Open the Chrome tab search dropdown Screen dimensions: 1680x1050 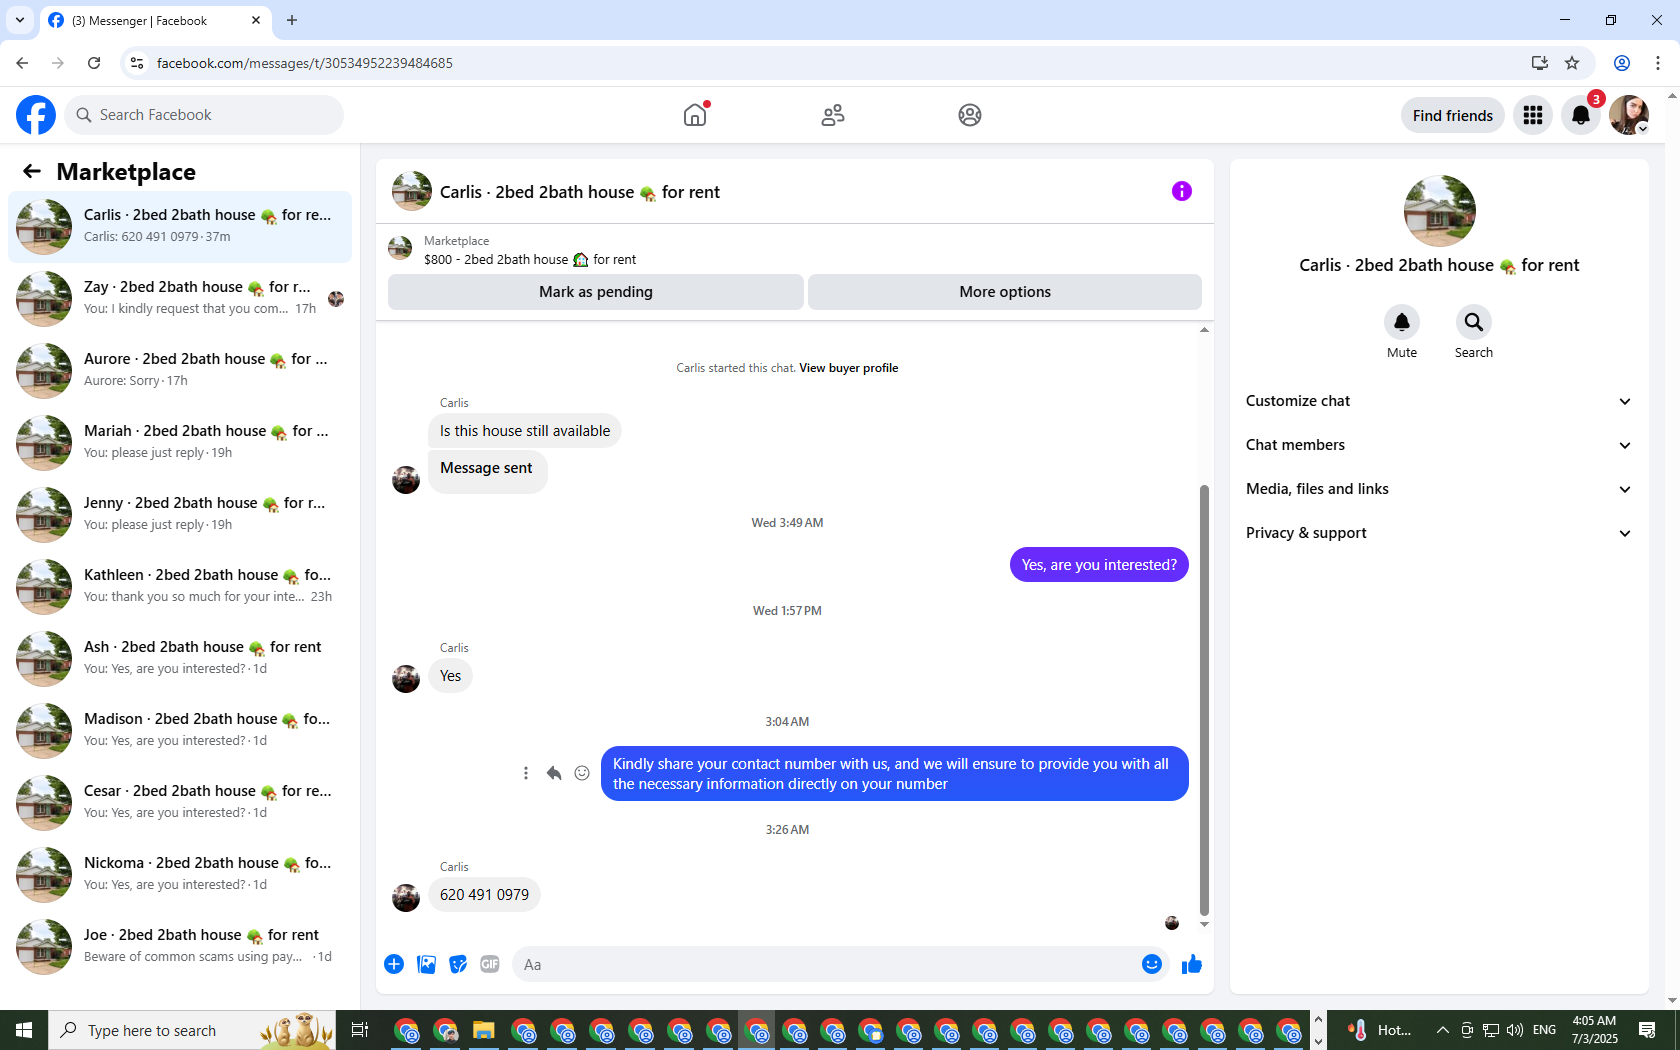(20, 20)
